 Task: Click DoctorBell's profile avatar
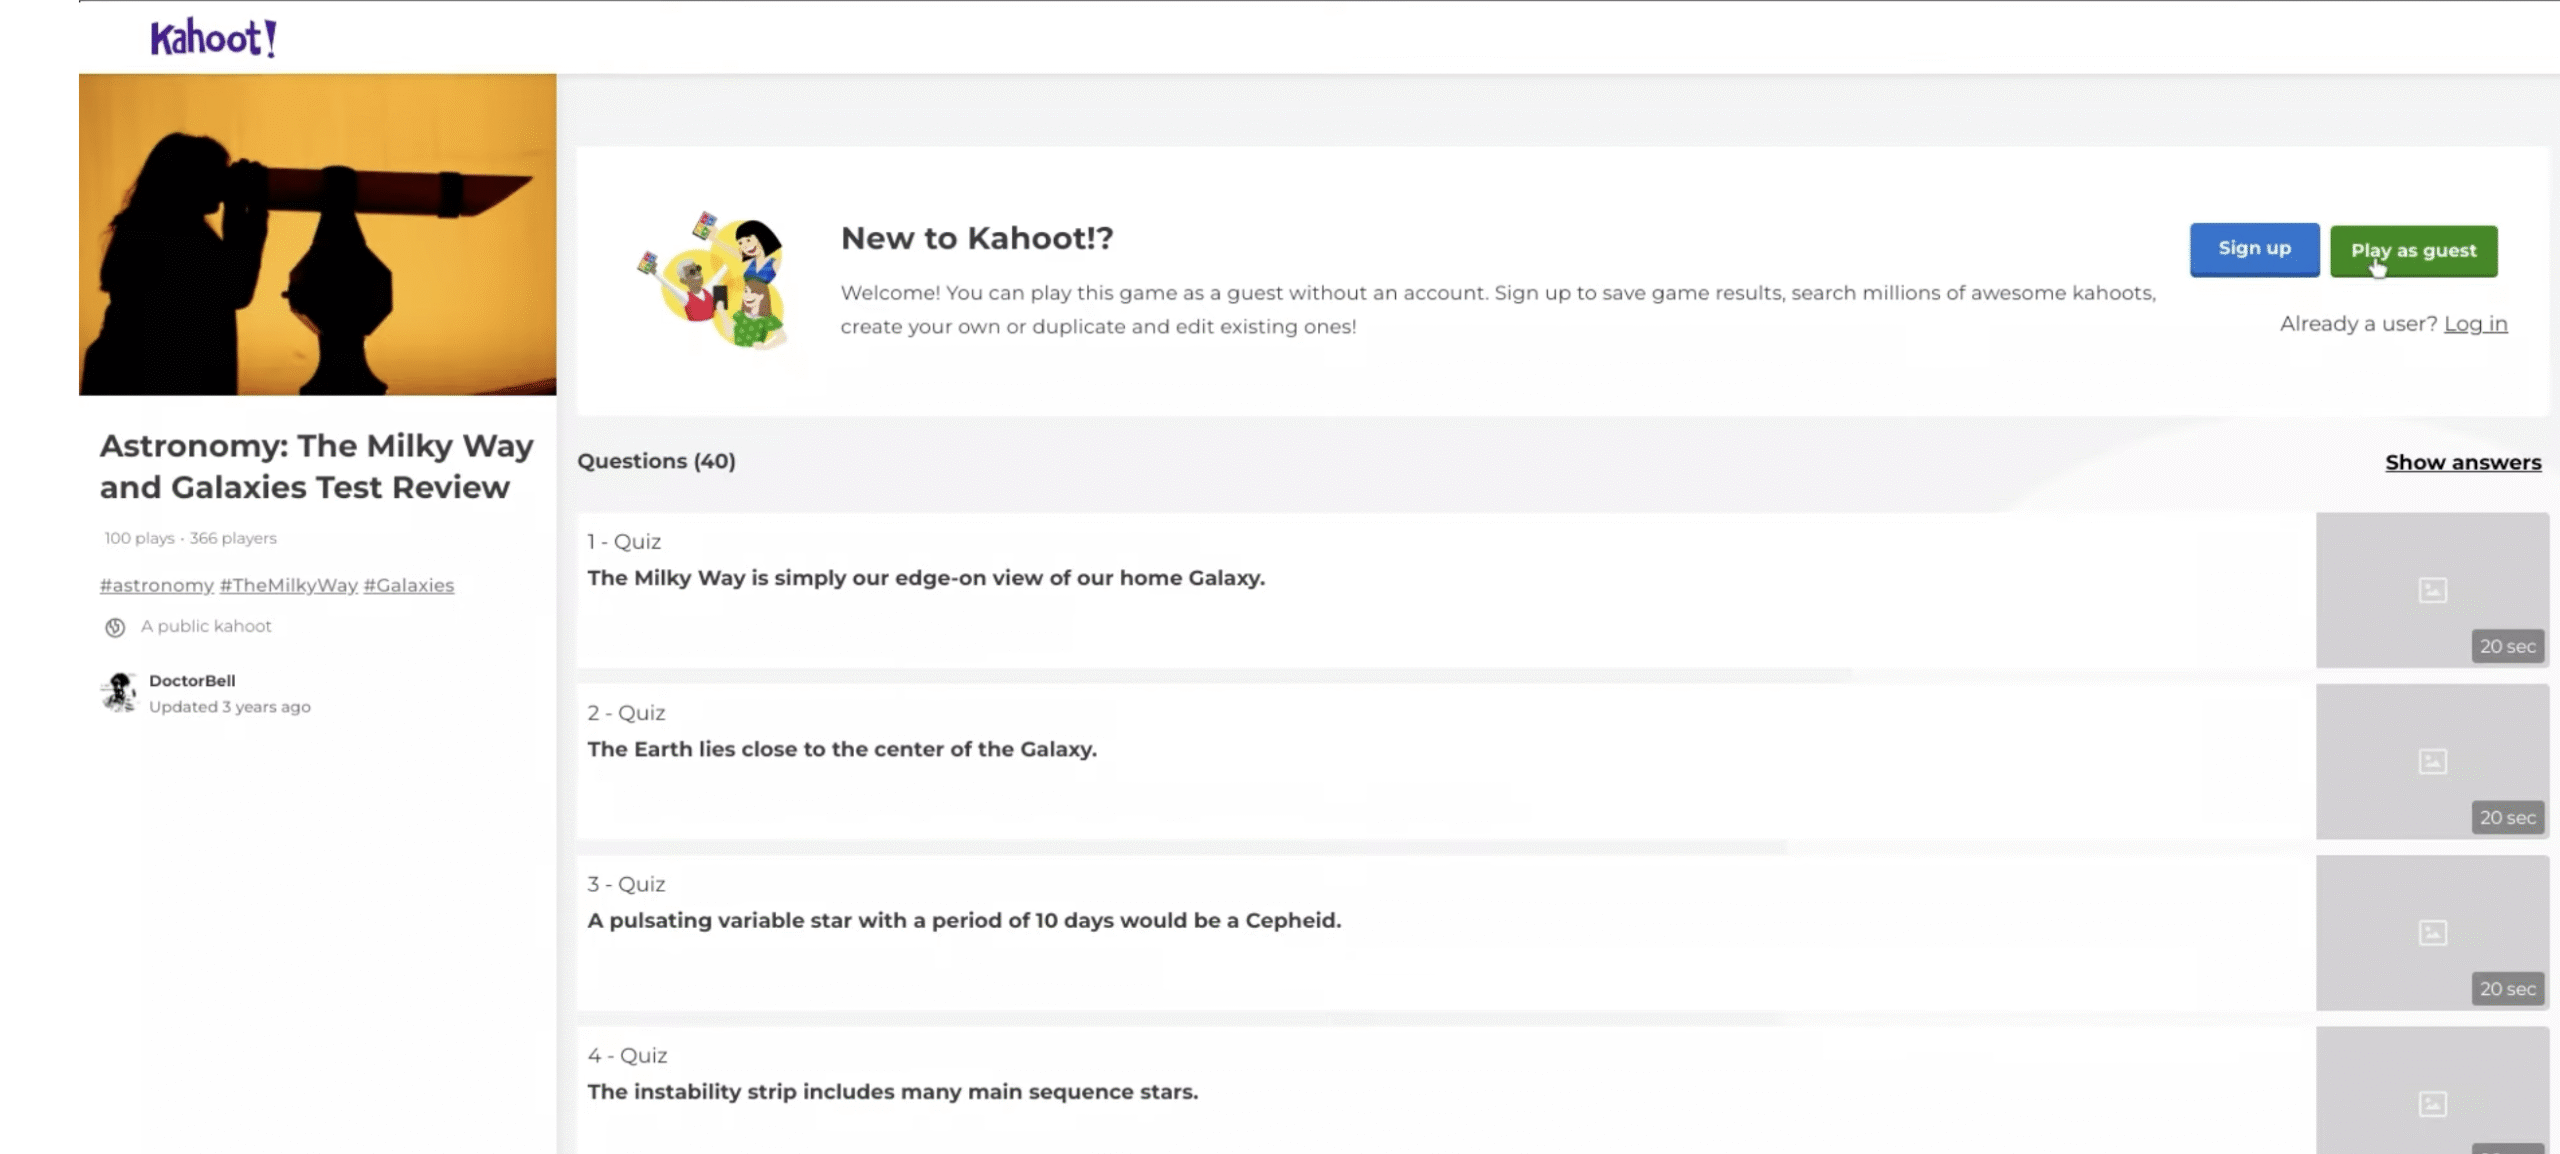(x=119, y=692)
